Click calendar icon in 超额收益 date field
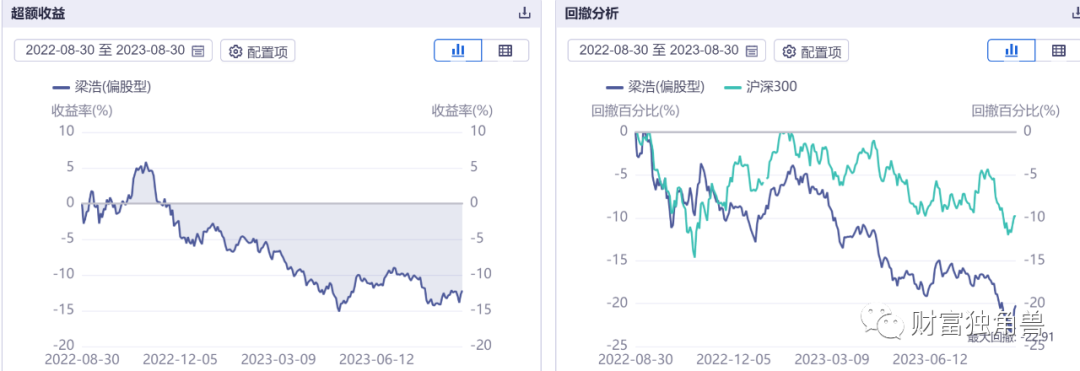 click(198, 50)
